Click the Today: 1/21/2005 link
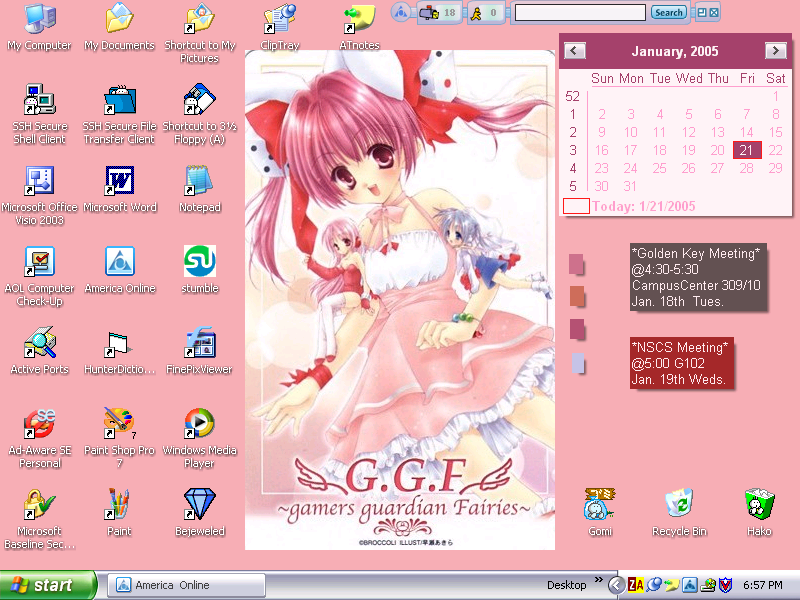800x600 pixels. tap(643, 206)
